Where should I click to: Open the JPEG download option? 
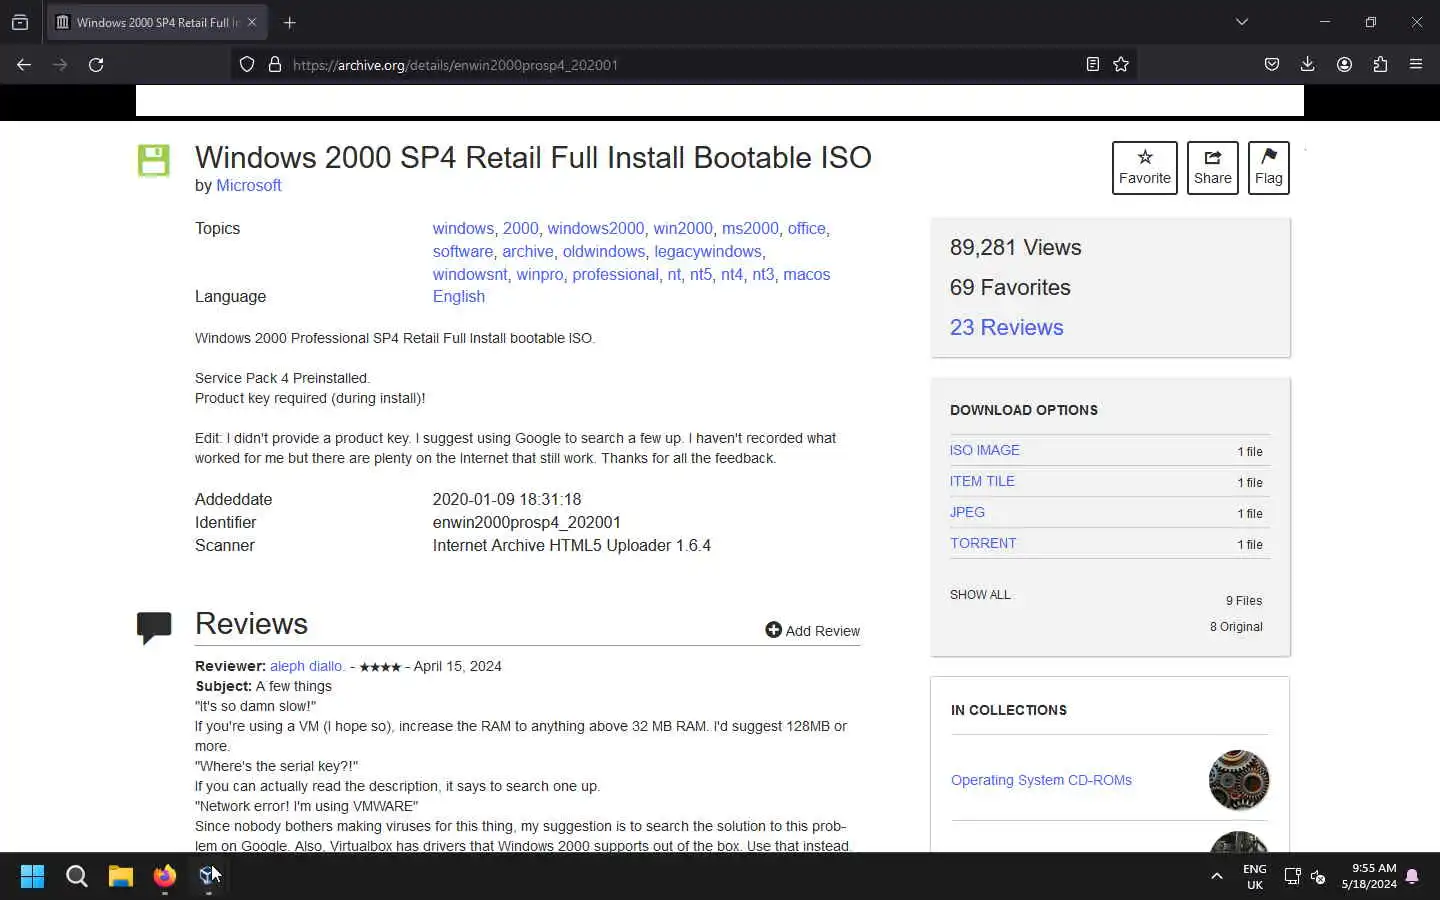(967, 512)
